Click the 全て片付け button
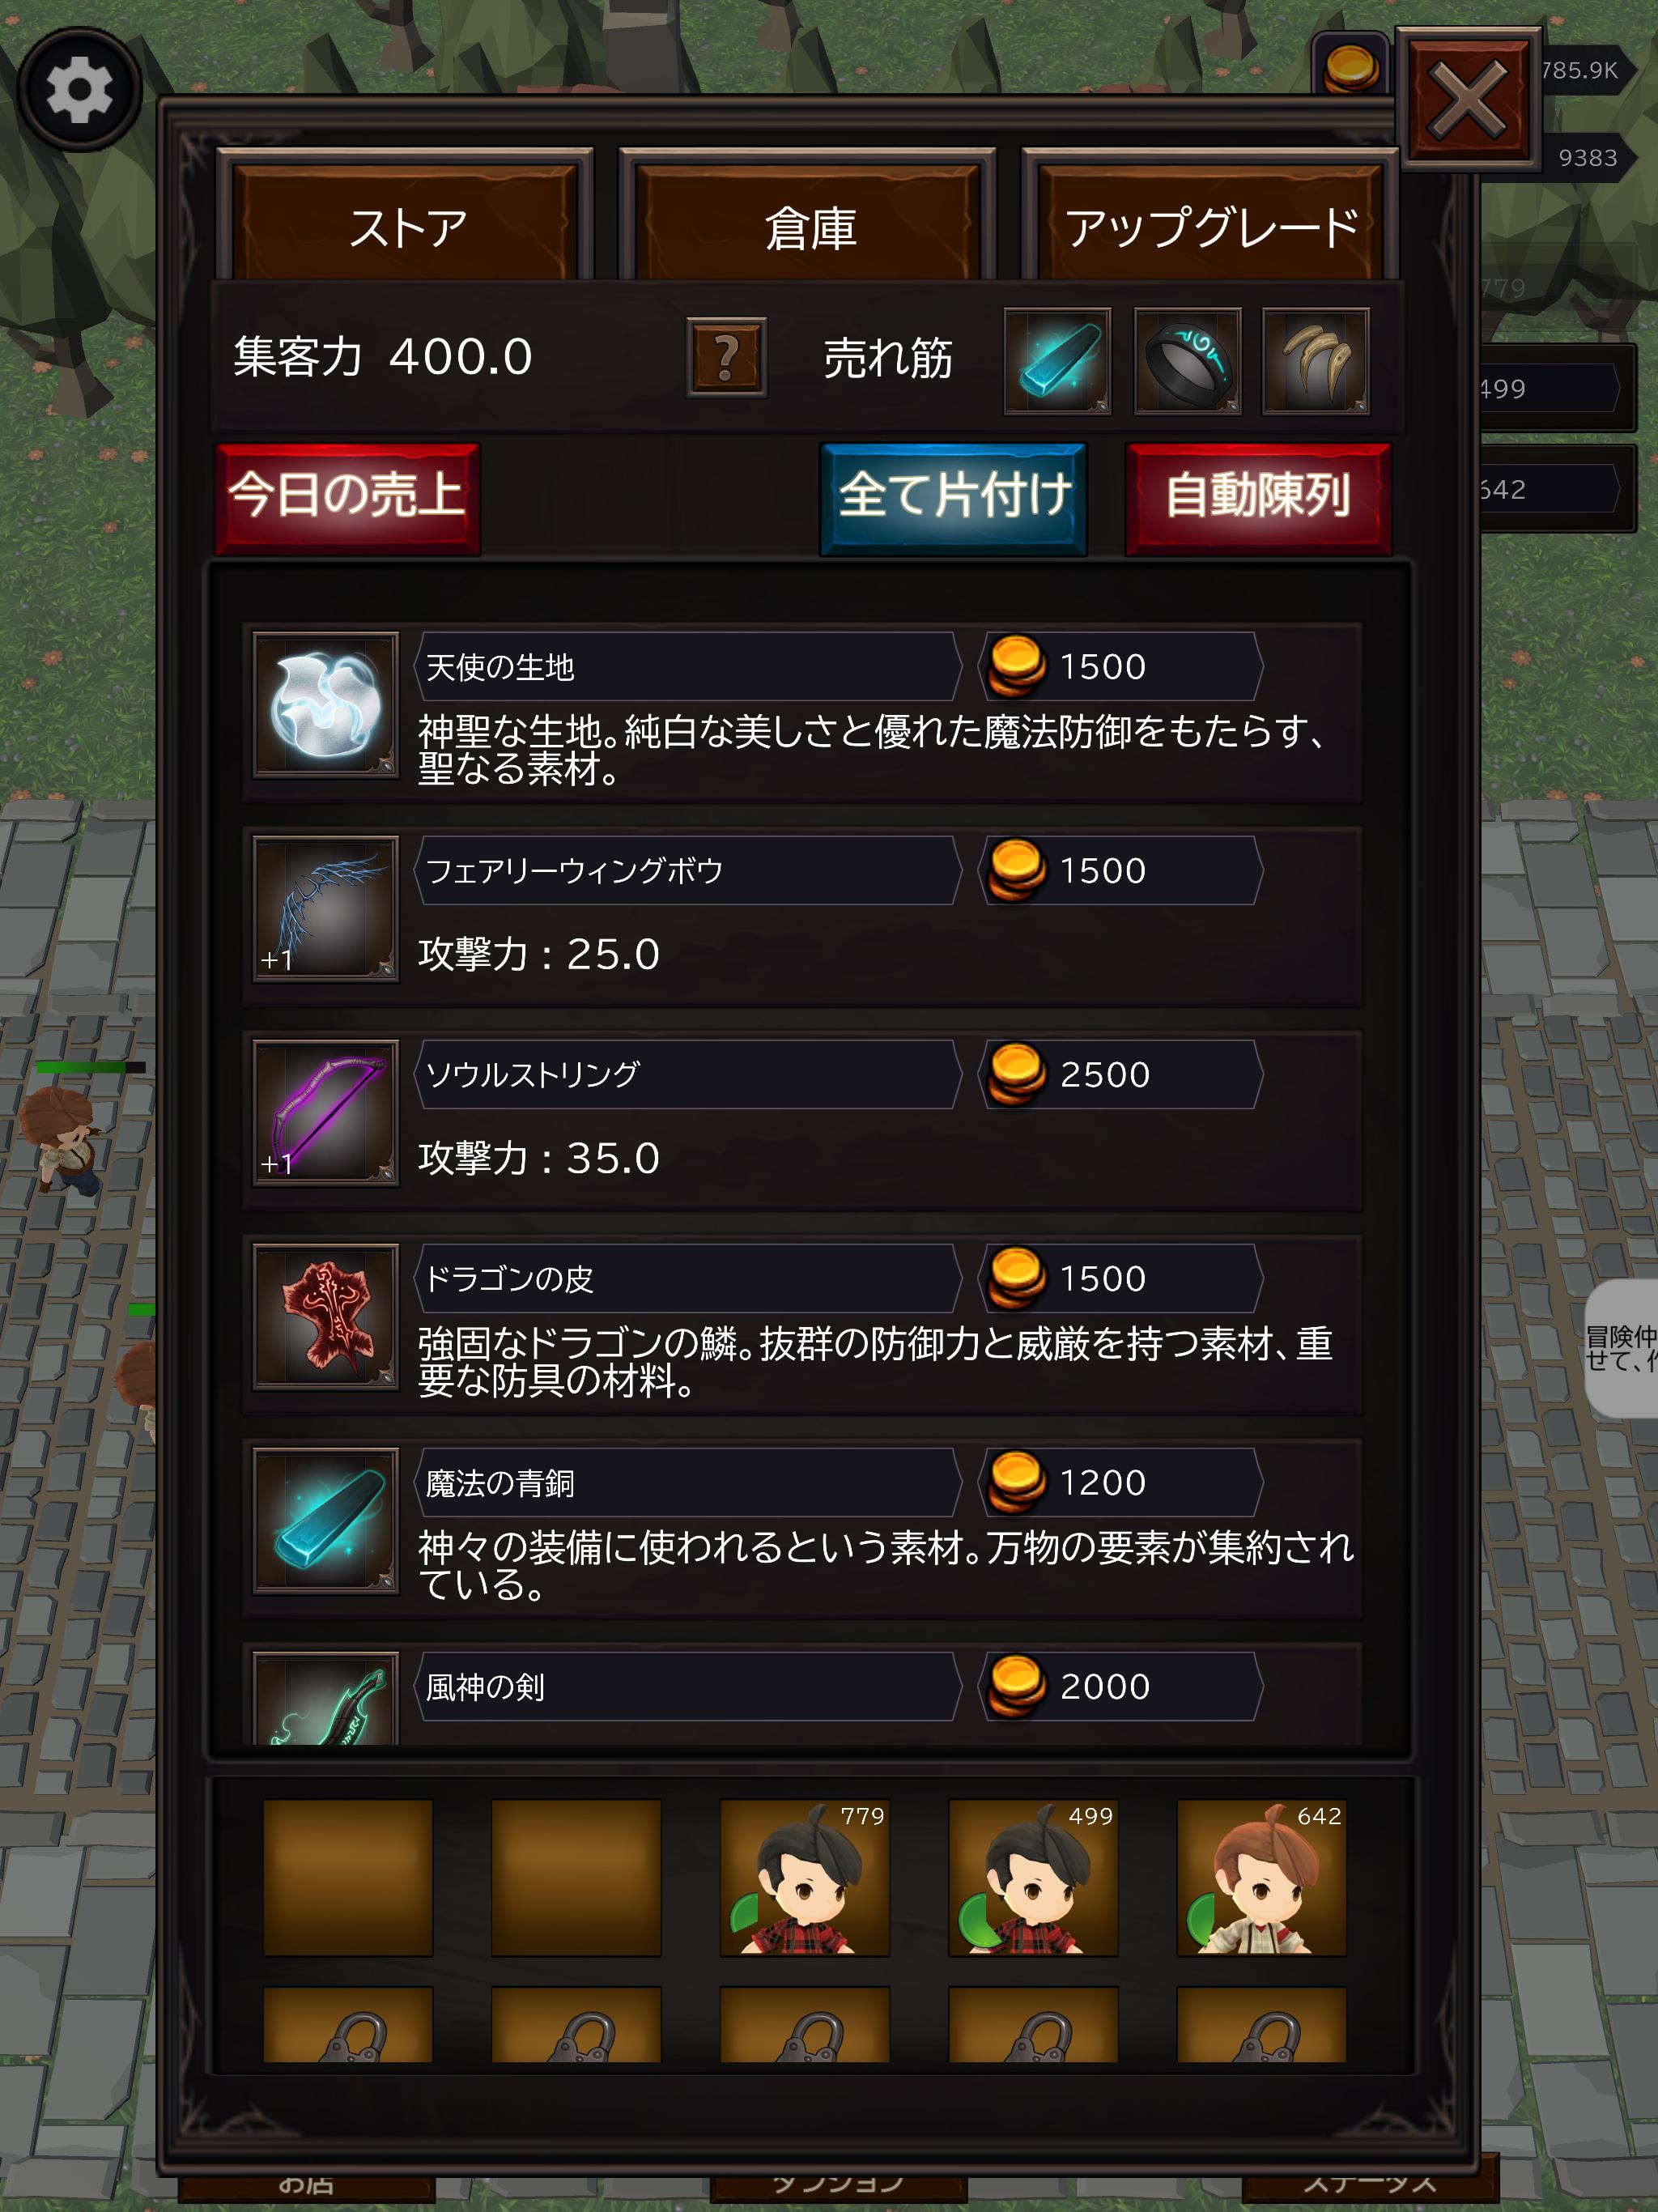This screenshot has width=1658, height=2212. (953, 497)
